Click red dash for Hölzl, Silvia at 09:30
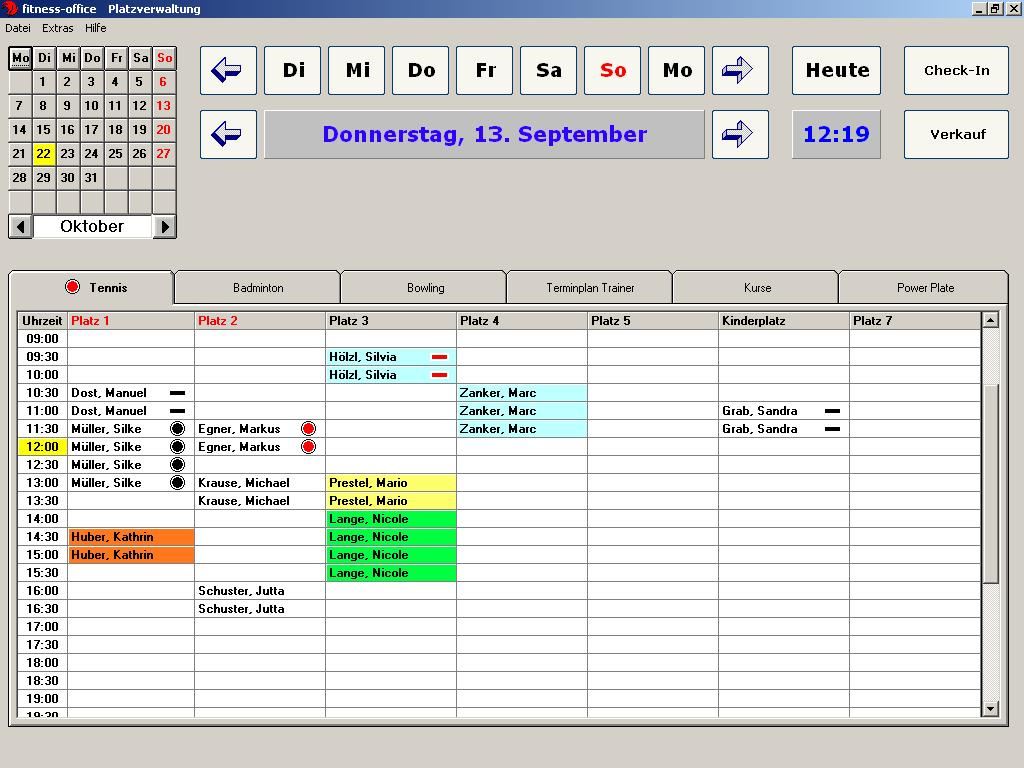Viewport: 1024px width, 768px height. click(x=440, y=357)
